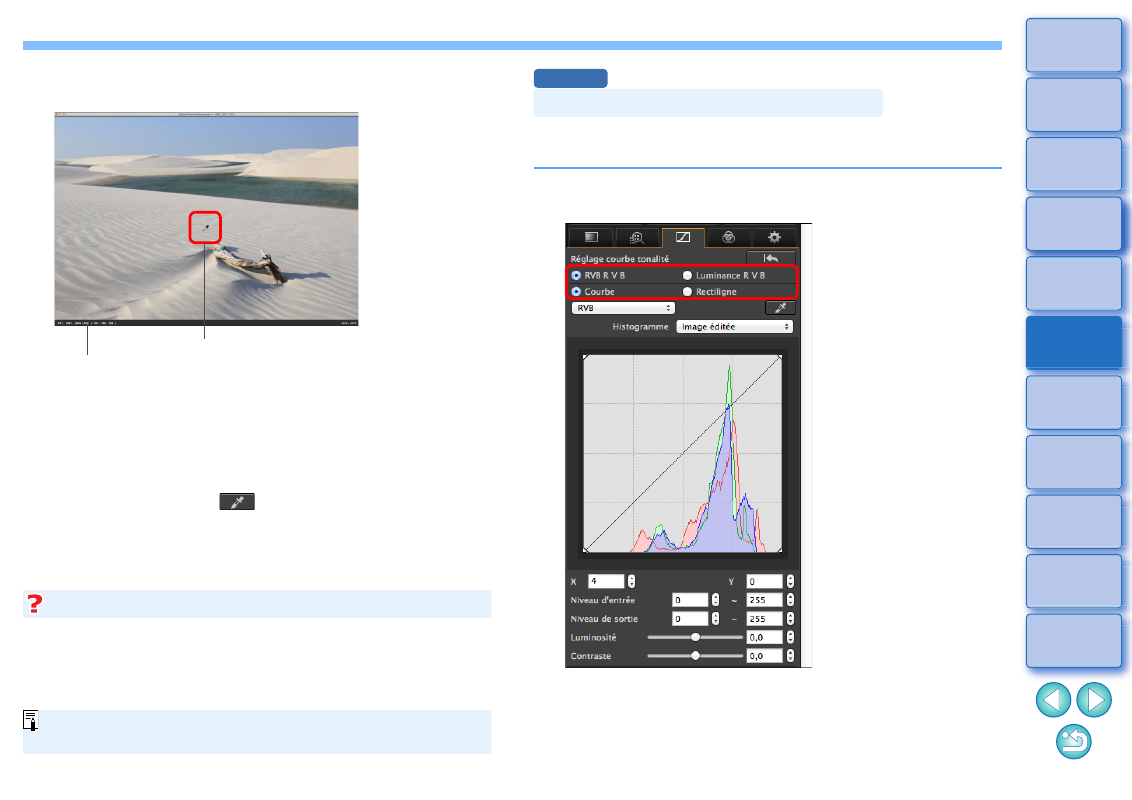Open the Histogramme Image éditée dropdown
The width and height of the screenshot is (1132, 800).
click(734, 326)
